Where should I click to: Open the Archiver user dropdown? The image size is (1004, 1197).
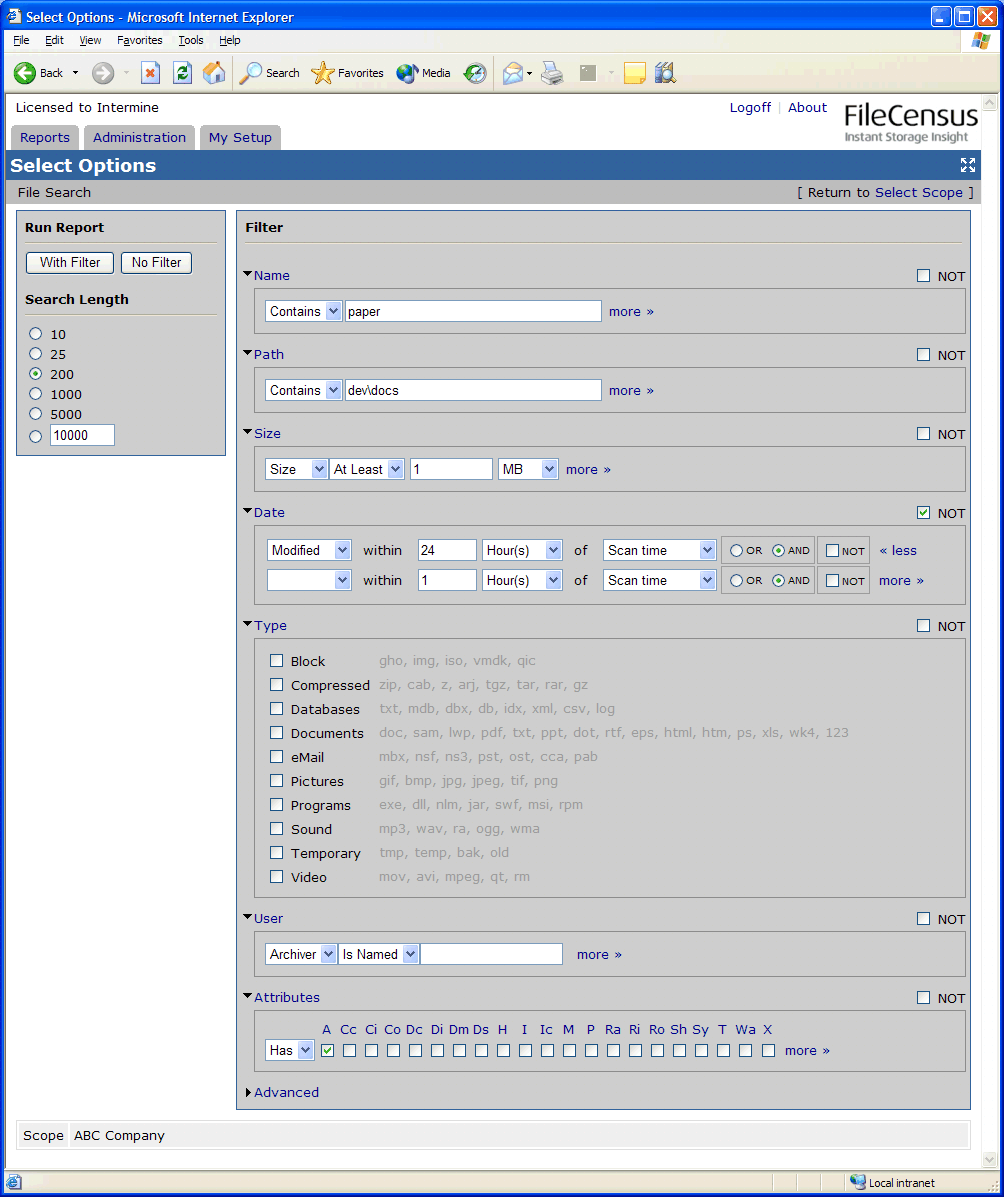pyautogui.click(x=301, y=954)
